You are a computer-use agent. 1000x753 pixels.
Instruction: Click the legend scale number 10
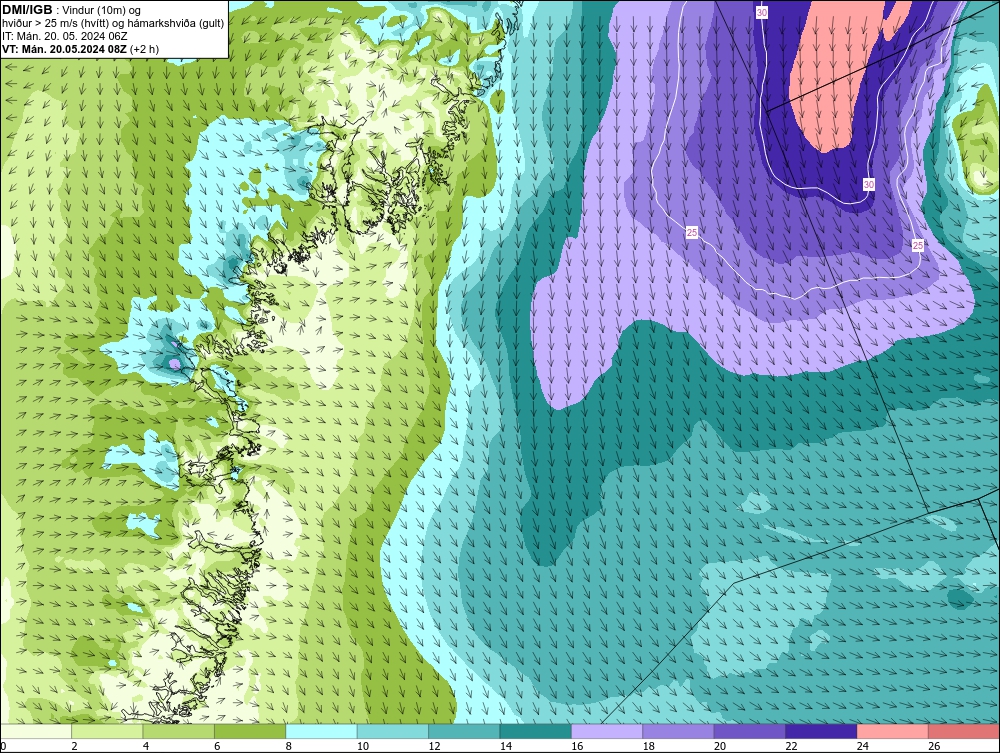click(363, 746)
